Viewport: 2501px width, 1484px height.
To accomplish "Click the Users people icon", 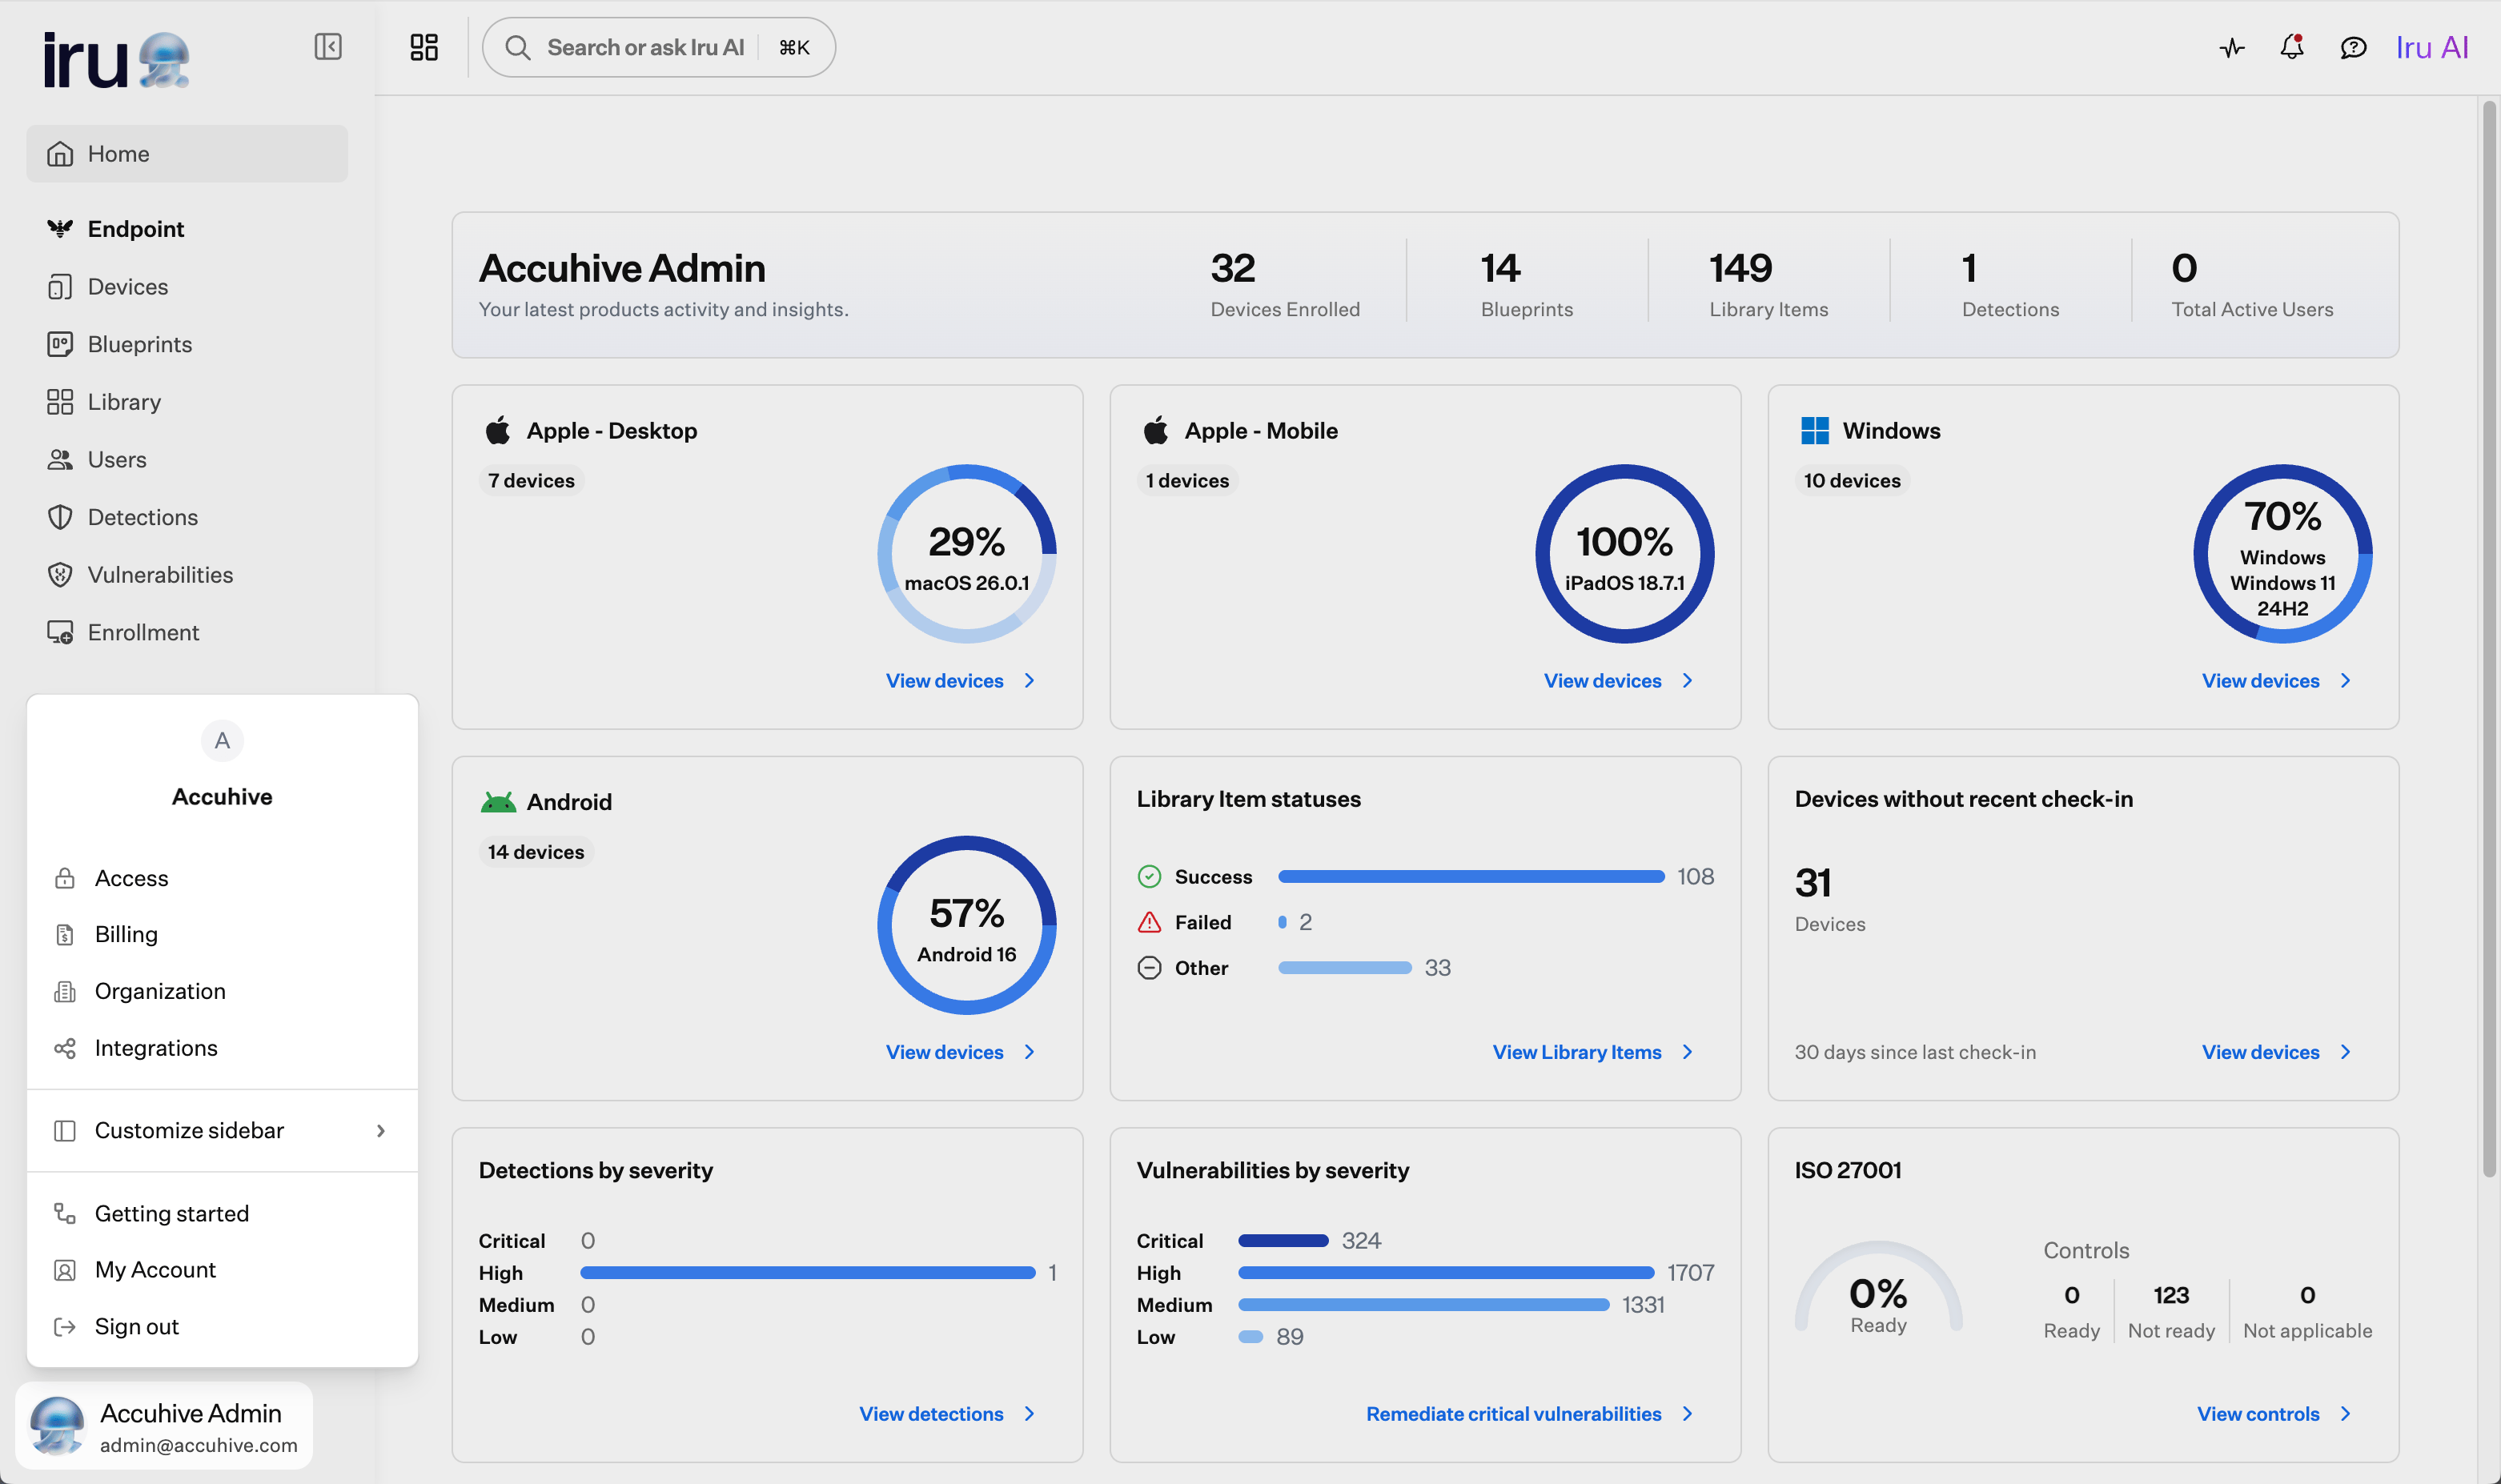I will 60,460.
